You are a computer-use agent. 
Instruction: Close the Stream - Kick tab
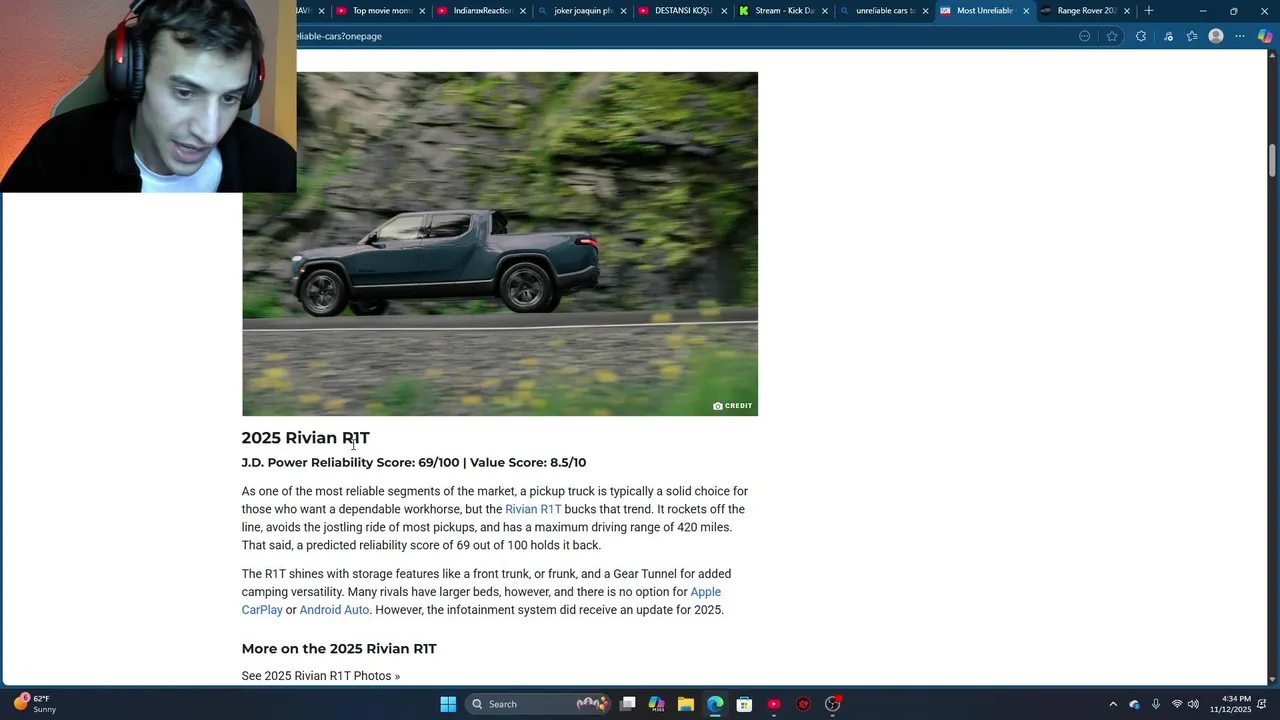825,11
